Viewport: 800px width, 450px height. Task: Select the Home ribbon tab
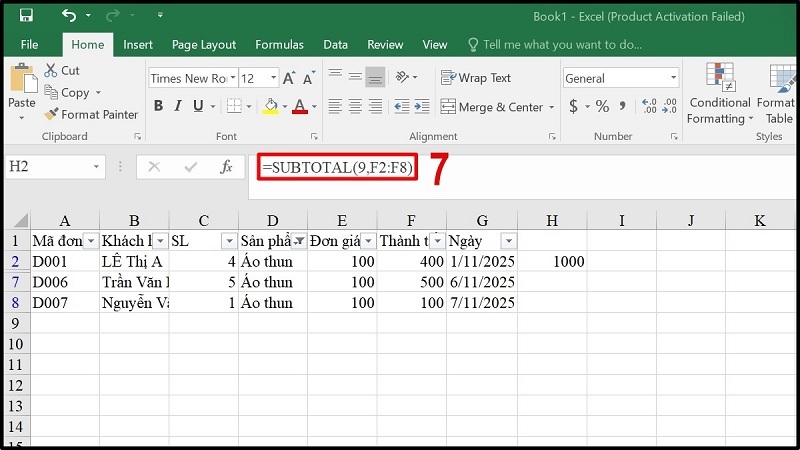point(88,45)
